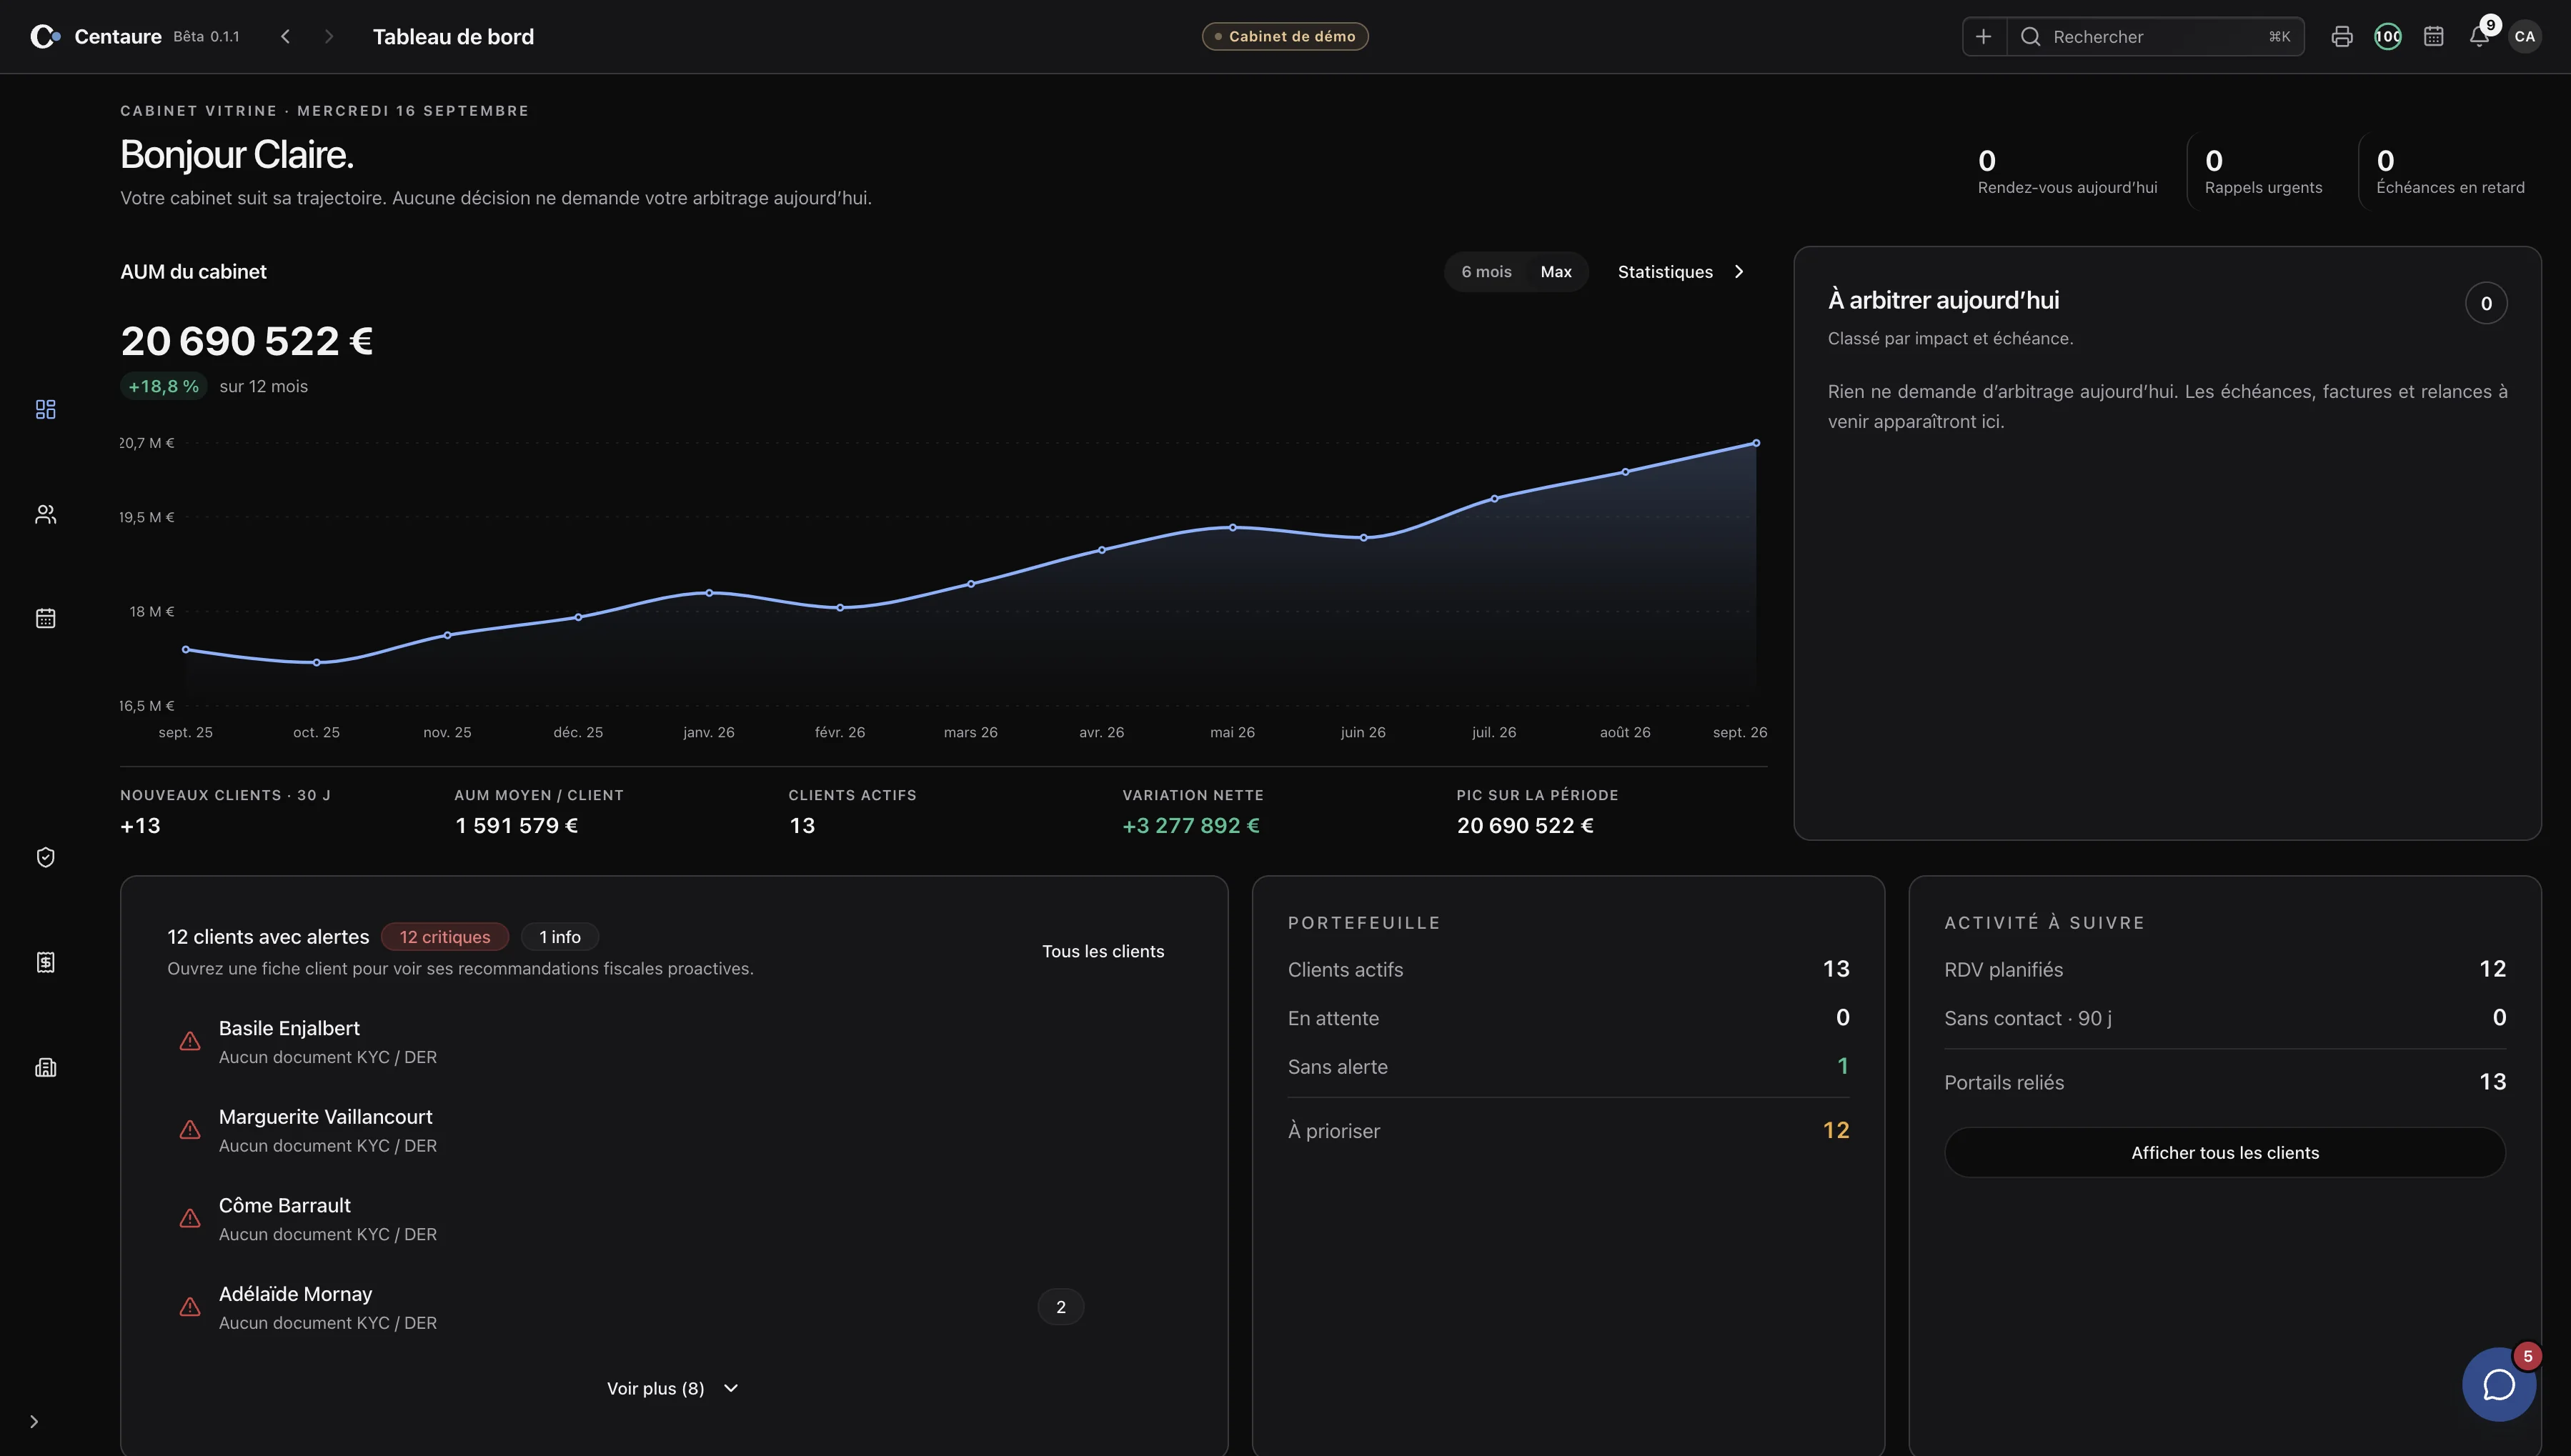Click the Cabinet de démo badge
2571x1456 pixels.
[x=1285, y=36]
